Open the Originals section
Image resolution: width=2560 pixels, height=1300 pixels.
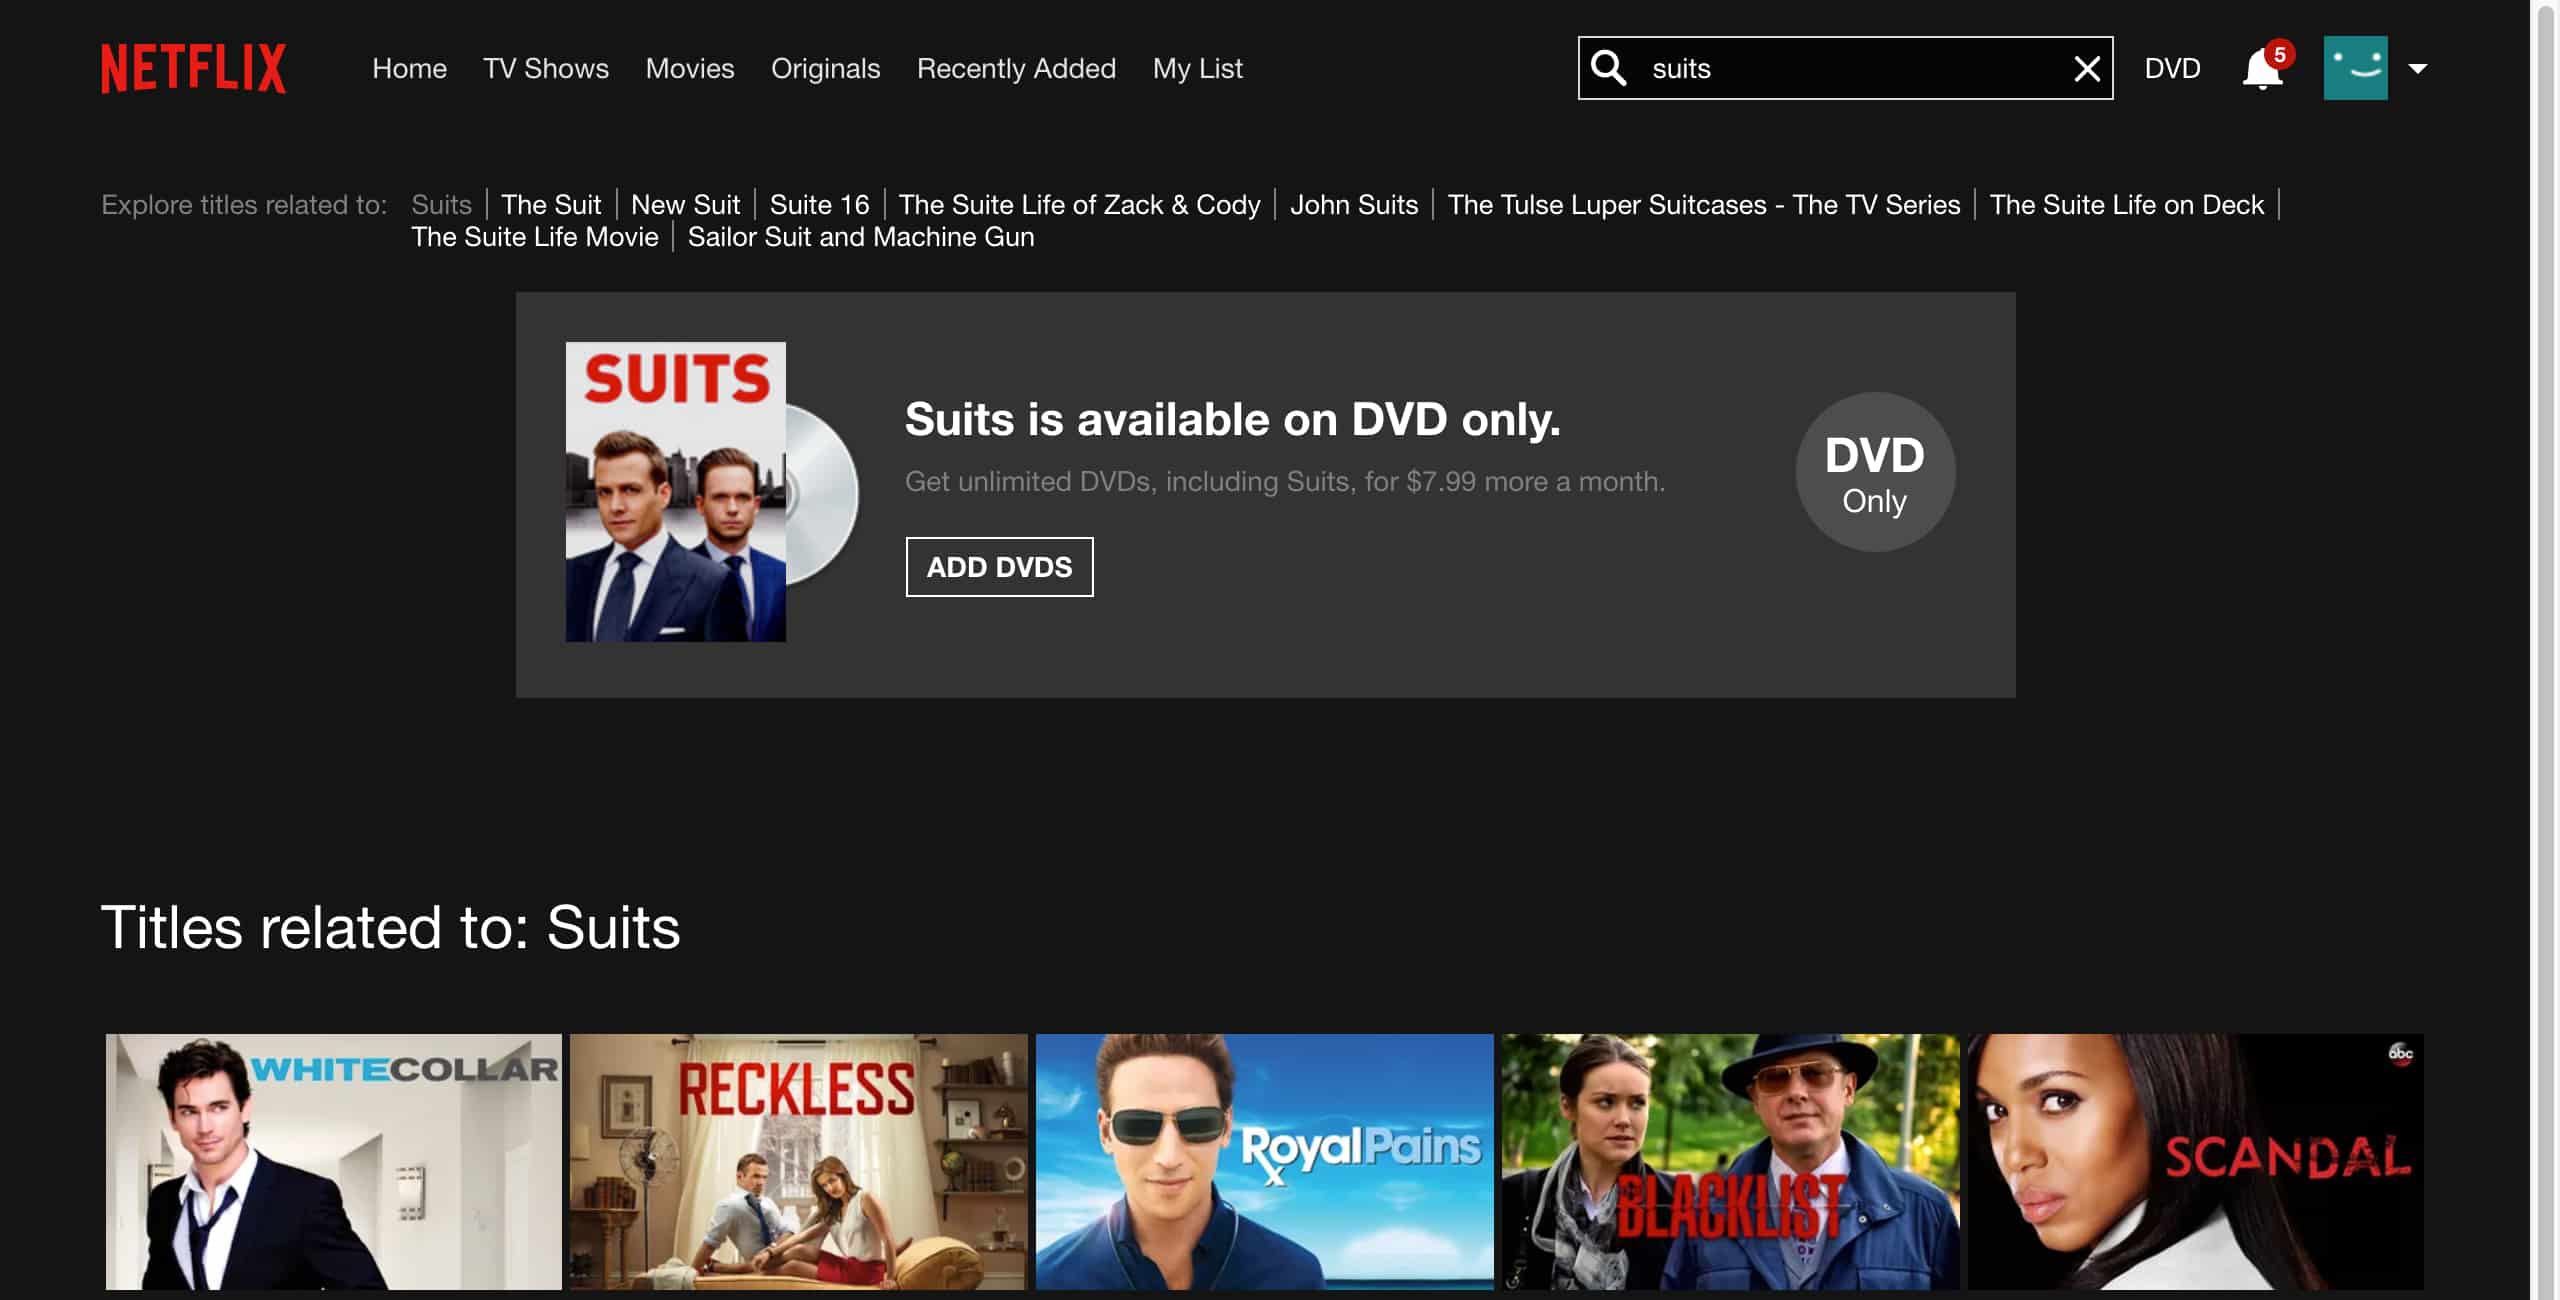[825, 68]
